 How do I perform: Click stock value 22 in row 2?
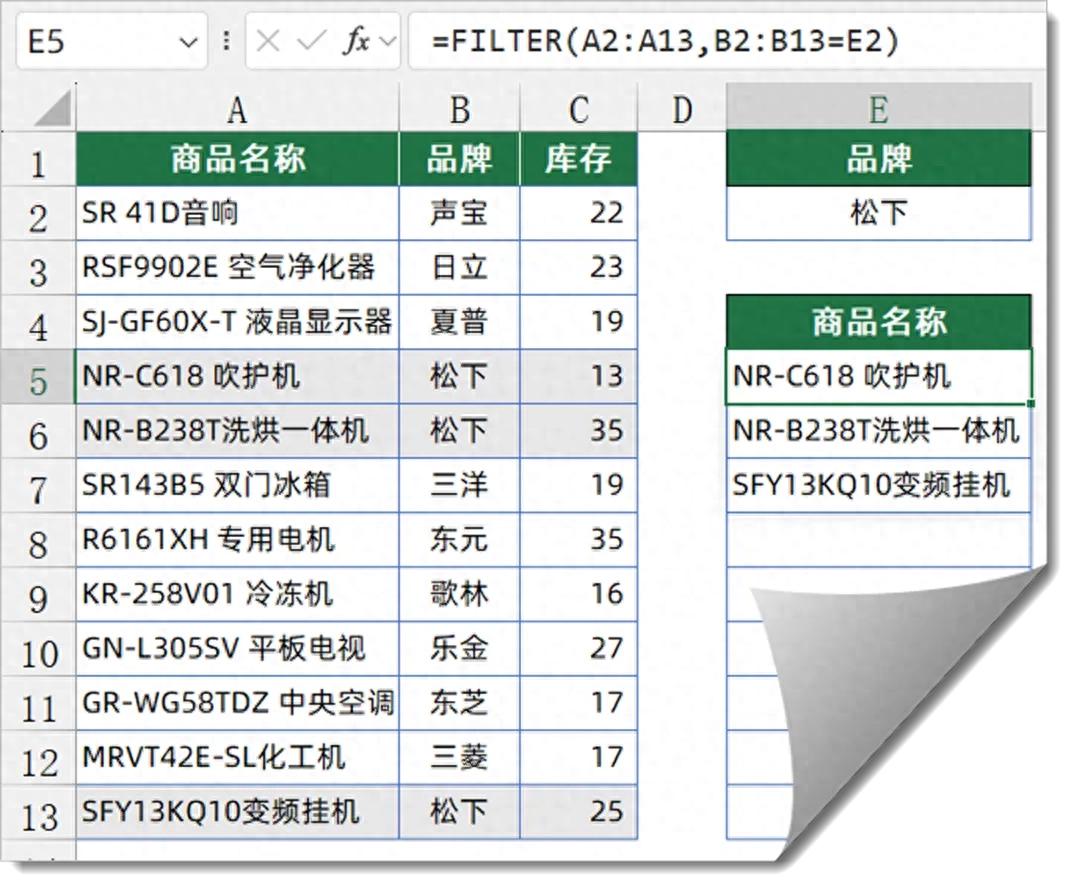pos(579,214)
